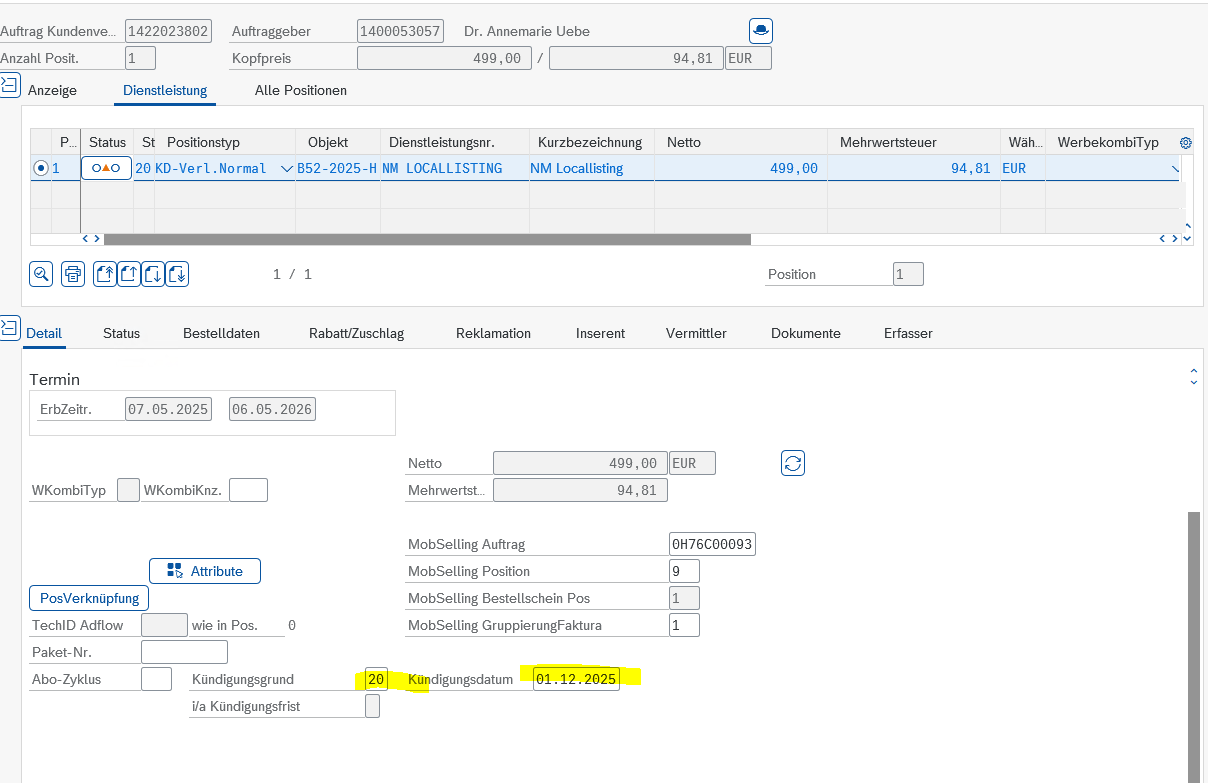1208x783 pixels.
Task: Click the Kurzbezeichnung column header
Action: (x=592, y=142)
